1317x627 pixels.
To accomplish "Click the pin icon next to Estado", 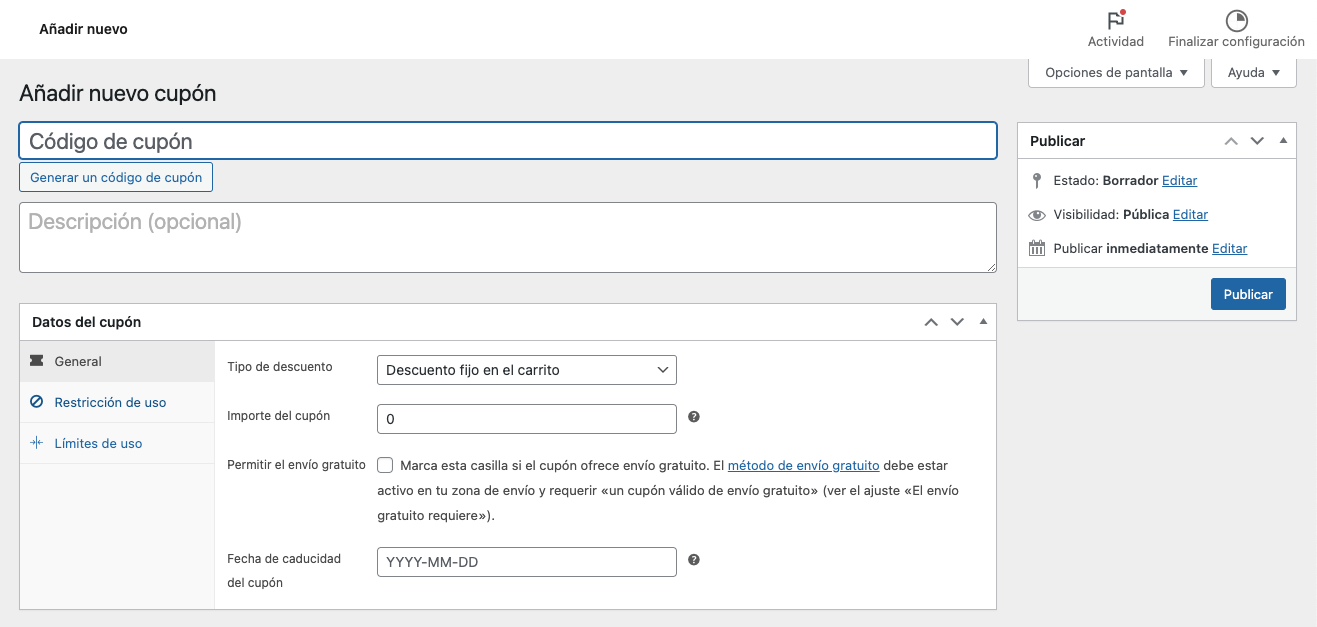I will [x=1037, y=180].
